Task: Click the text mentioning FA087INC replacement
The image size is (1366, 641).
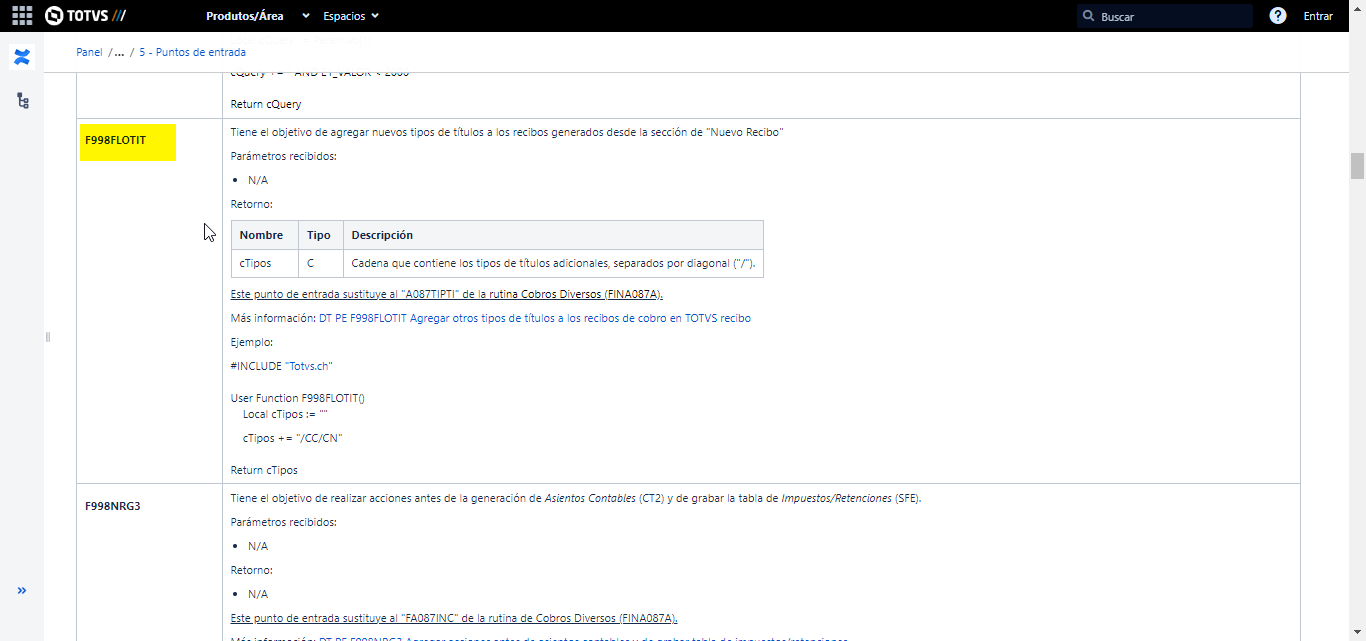Action: click(454, 618)
